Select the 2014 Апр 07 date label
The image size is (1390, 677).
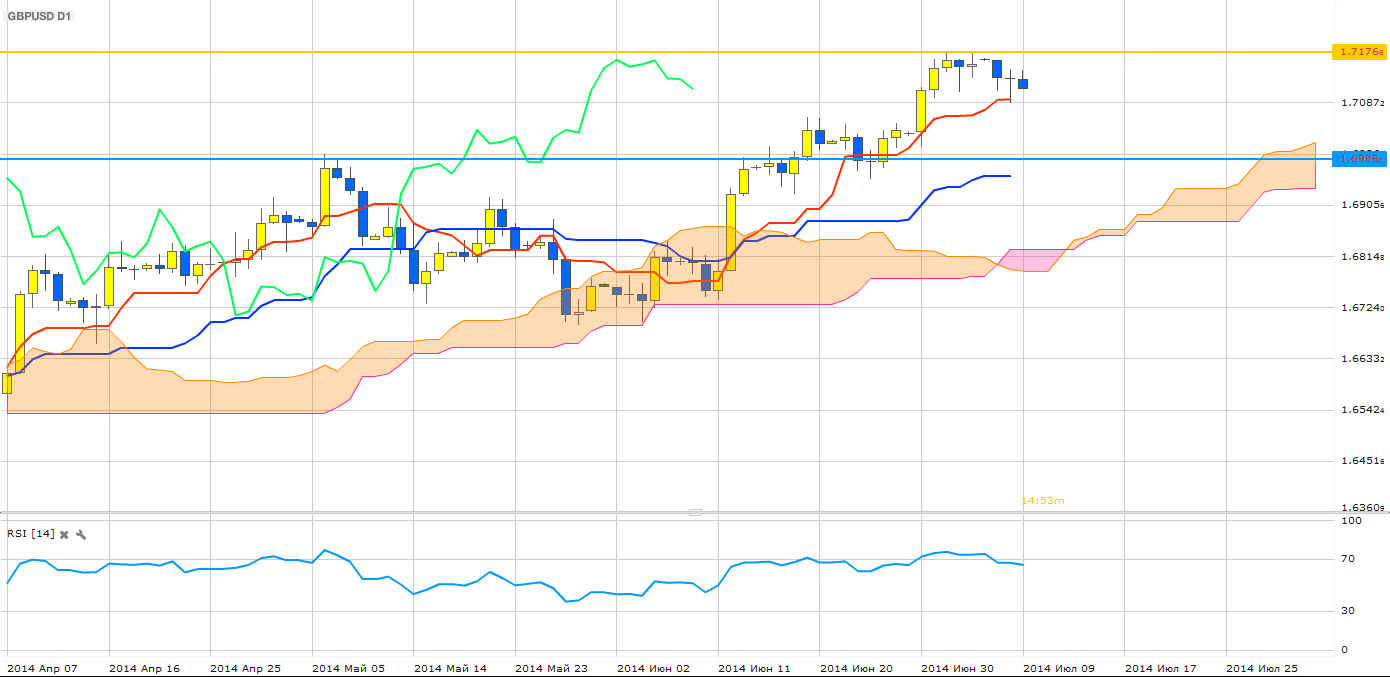tap(41, 668)
